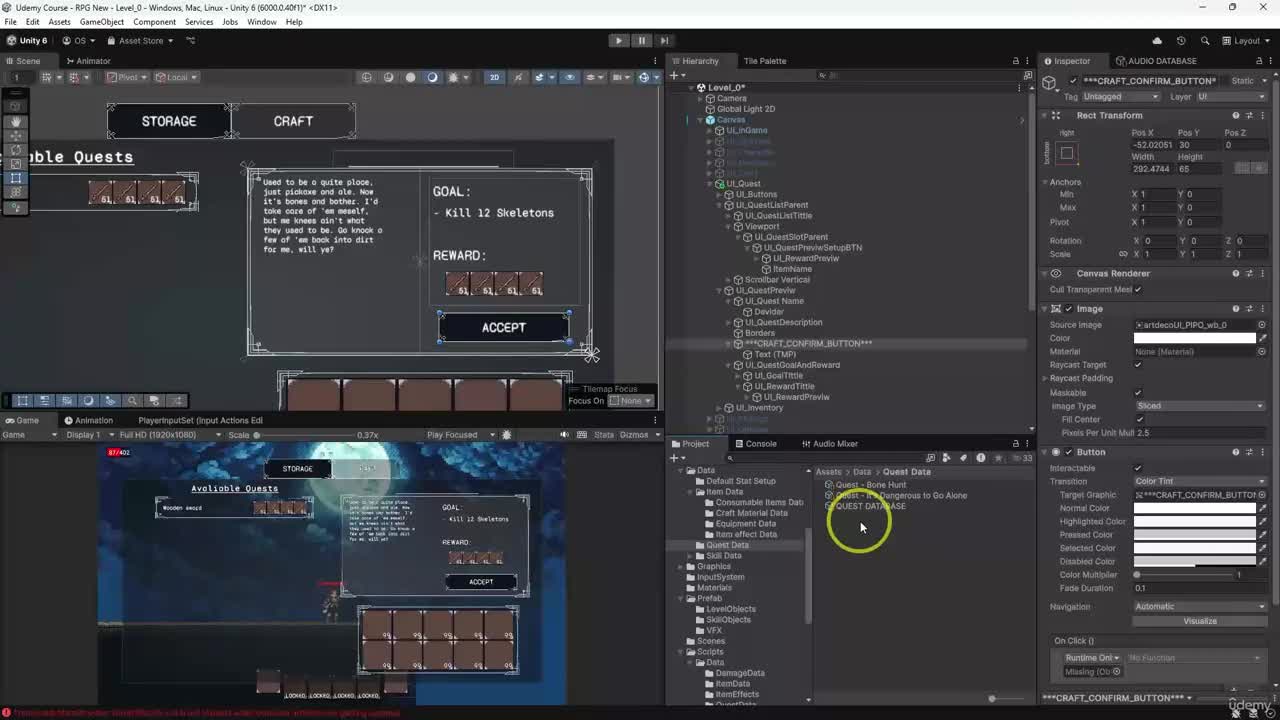
Task: Open the Component menu
Action: click(x=154, y=22)
